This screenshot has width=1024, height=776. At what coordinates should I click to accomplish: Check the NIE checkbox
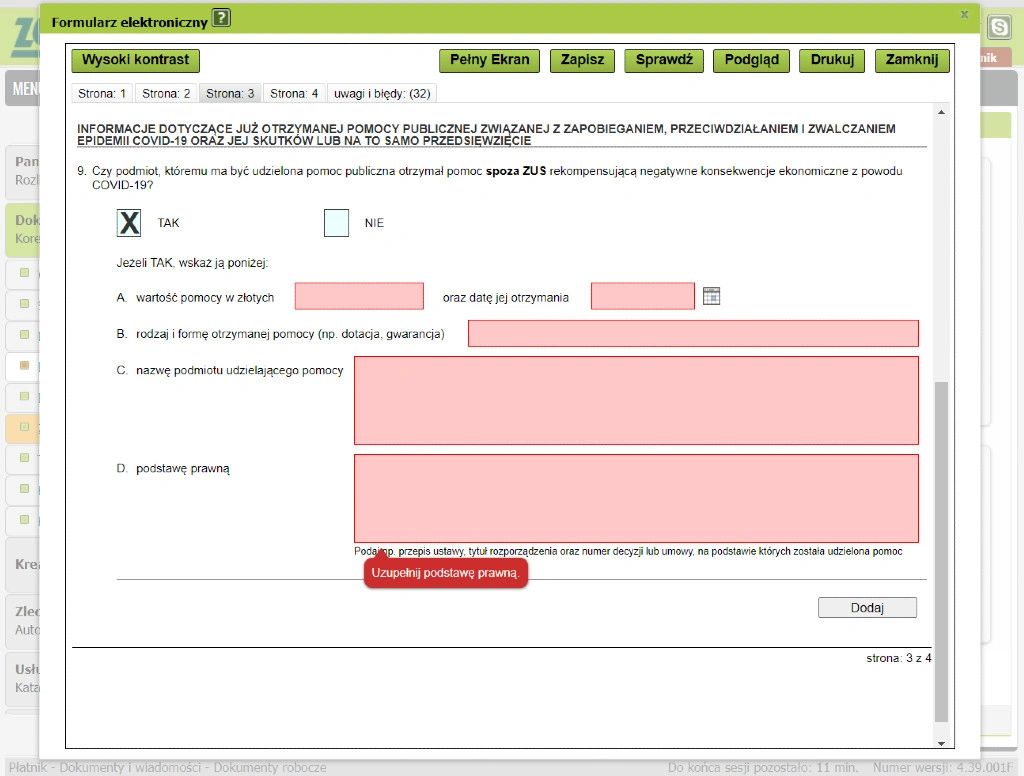(336, 223)
